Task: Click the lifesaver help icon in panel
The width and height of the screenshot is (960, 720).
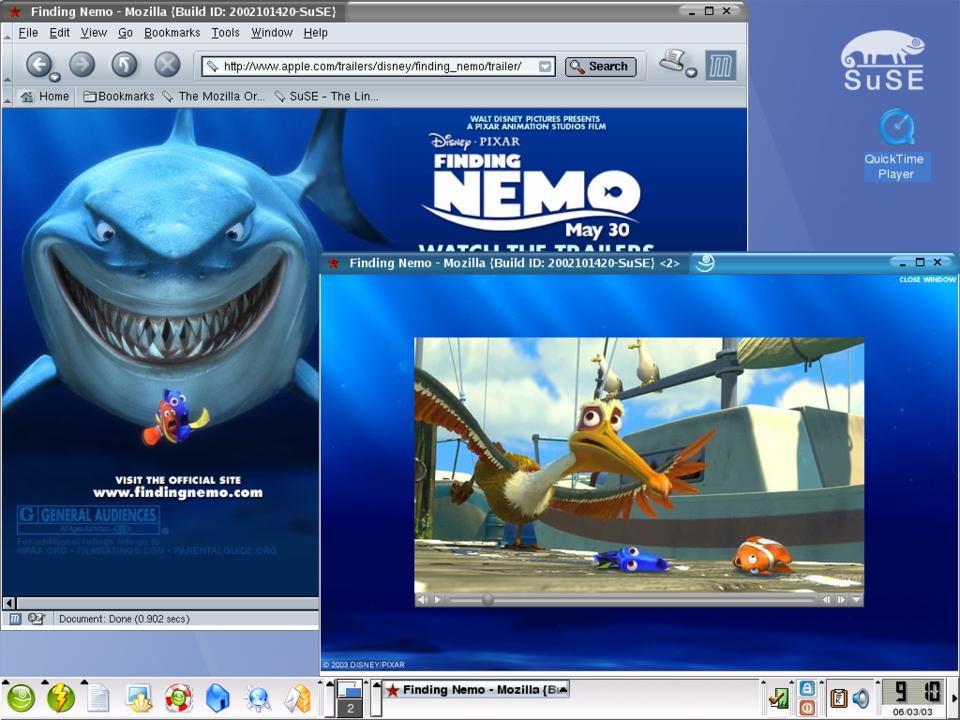Action: tap(178, 697)
